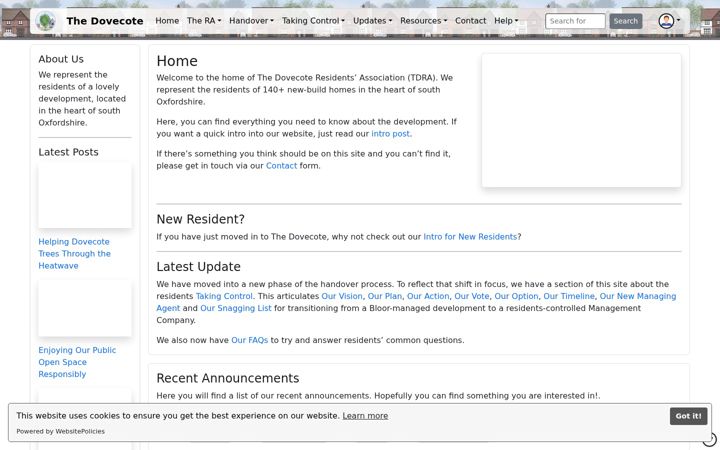Follow the Taking Control text link

tap(224, 296)
